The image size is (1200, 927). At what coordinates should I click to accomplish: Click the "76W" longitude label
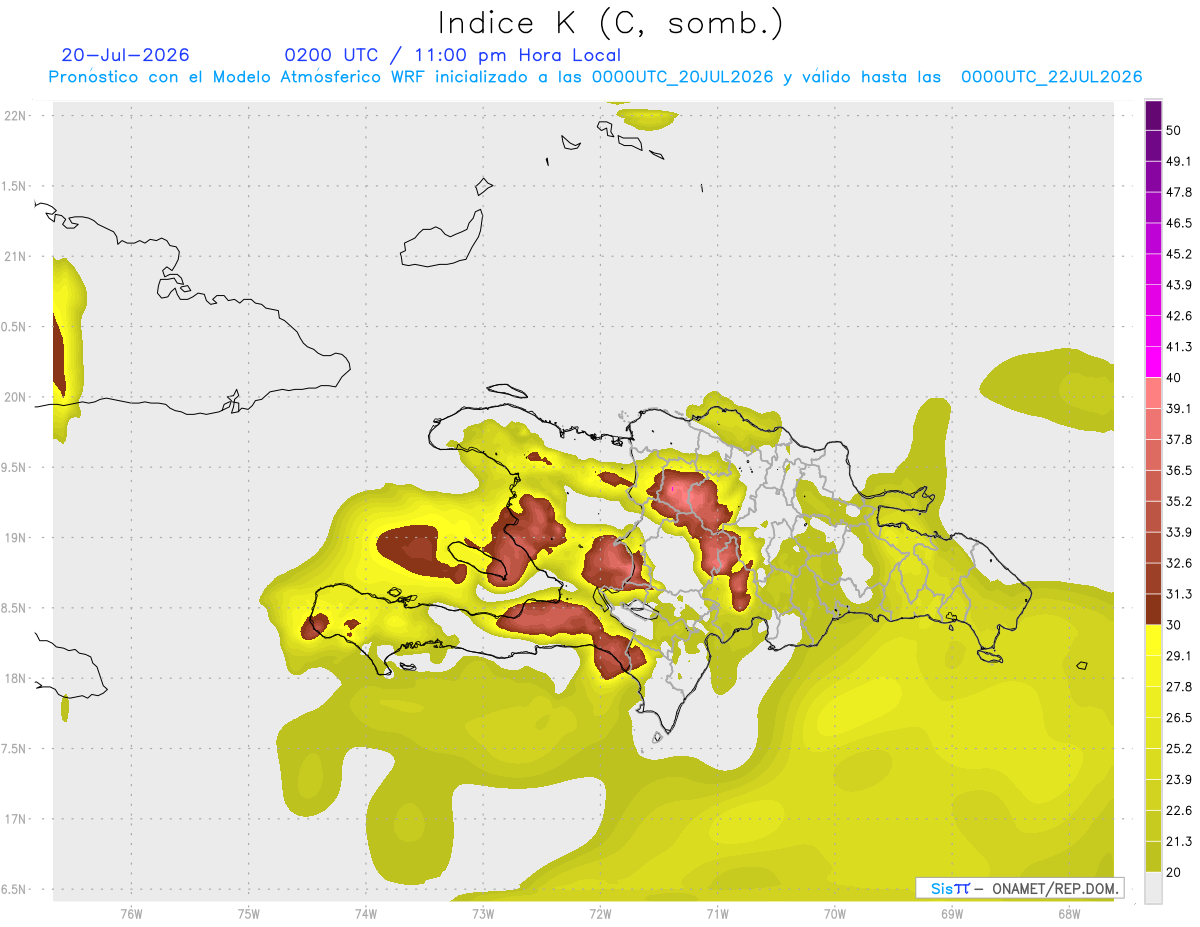pyautogui.click(x=131, y=914)
